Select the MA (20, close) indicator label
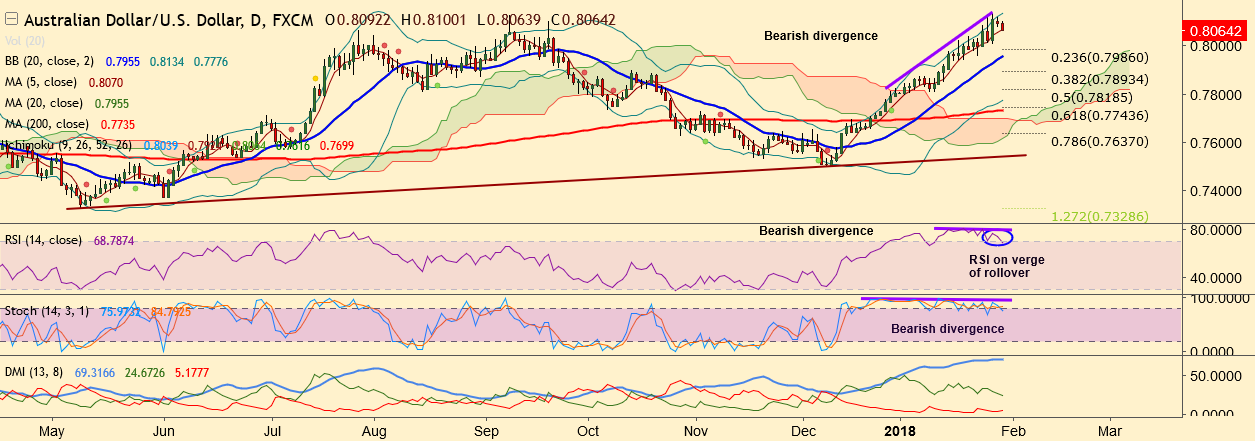The image size is (1255, 441). (x=46, y=102)
